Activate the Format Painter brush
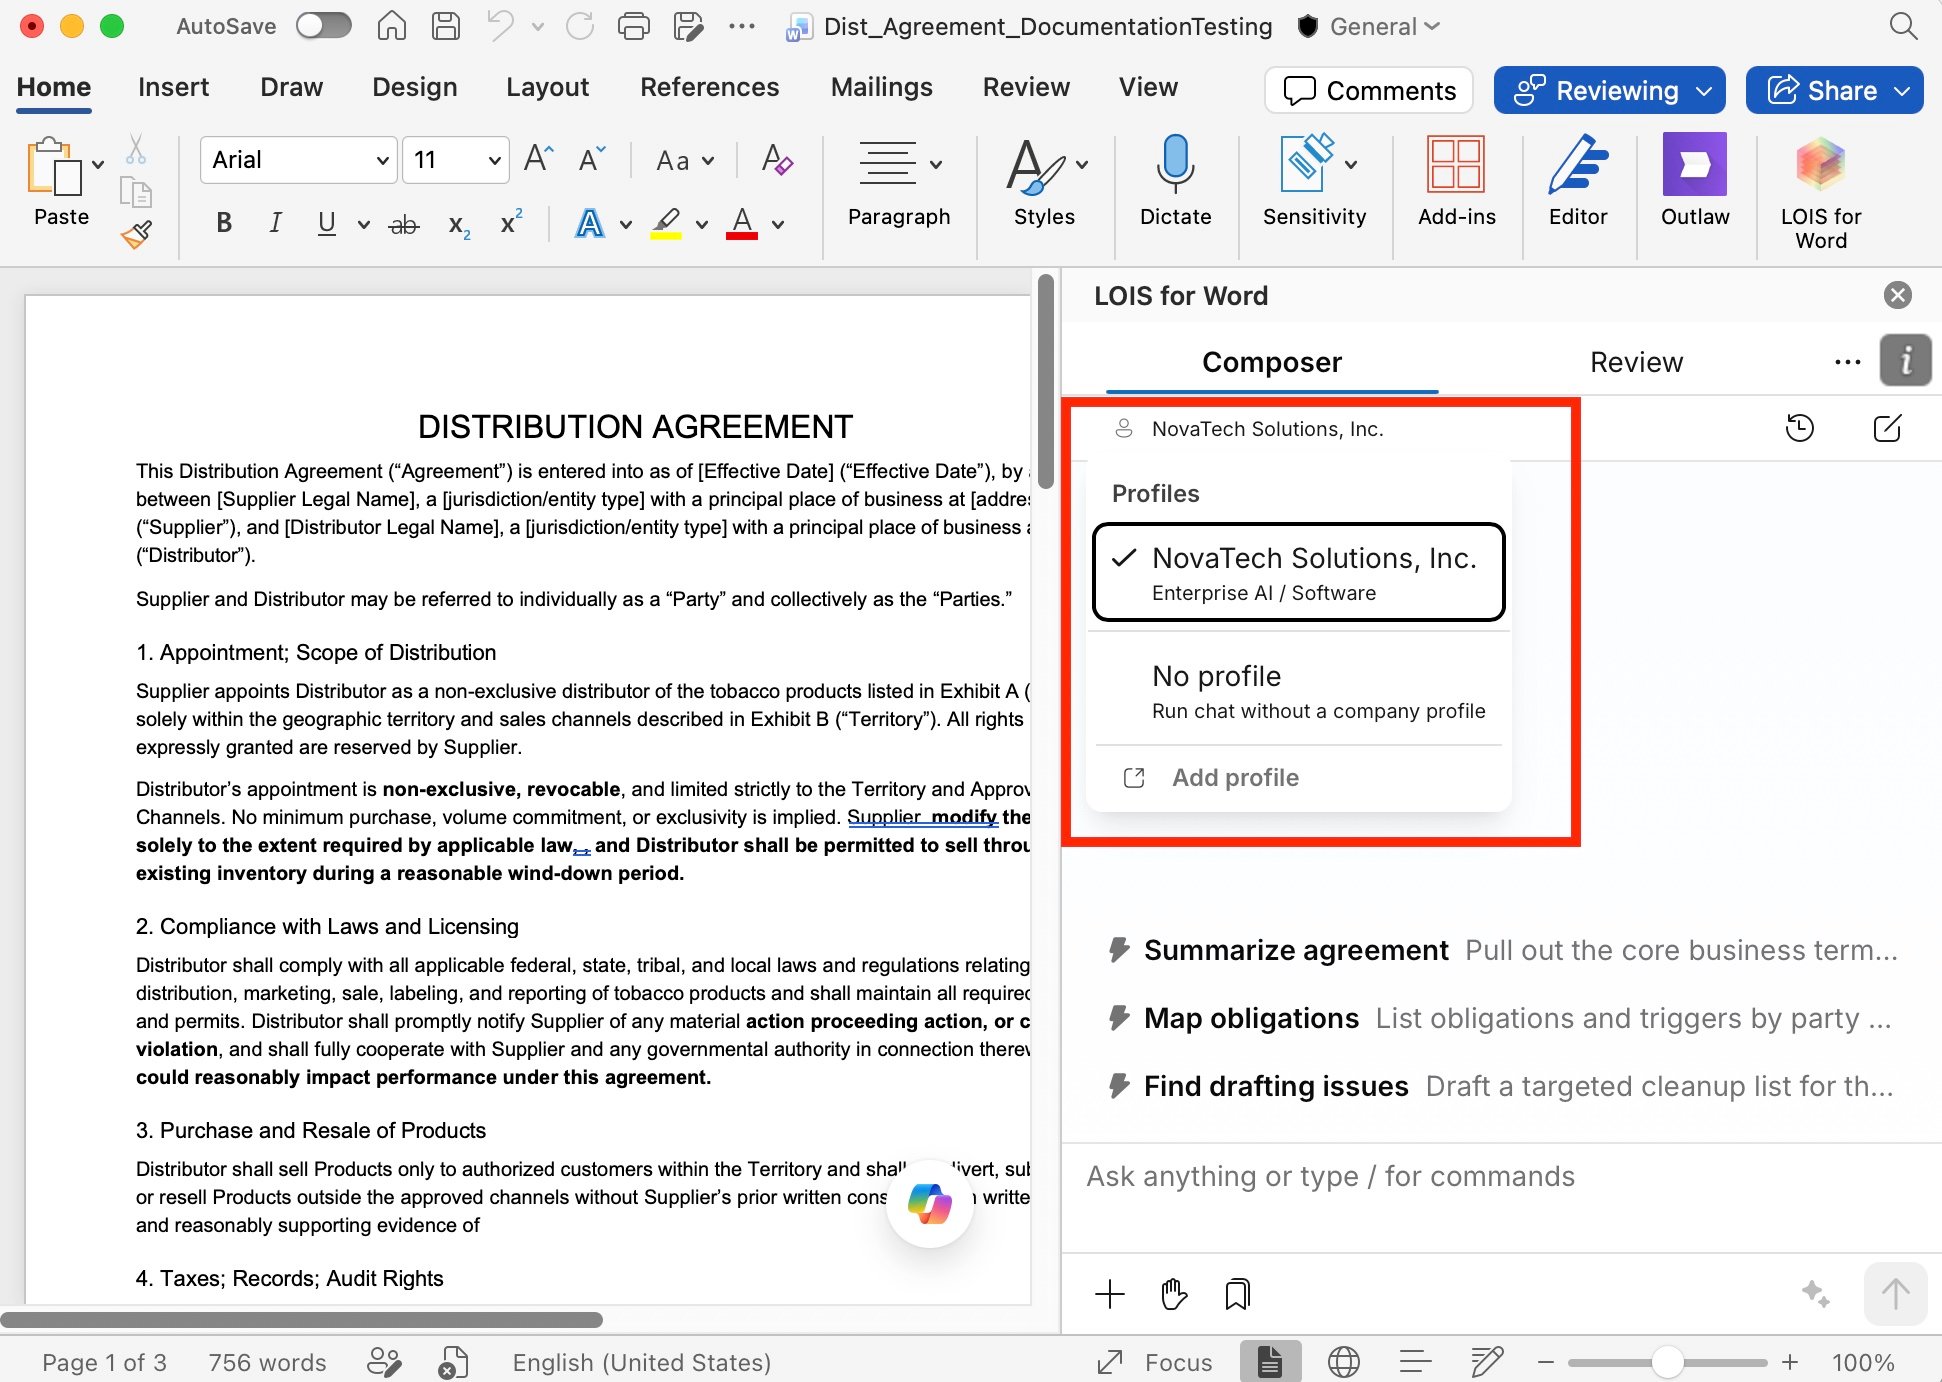Image resolution: width=1942 pixels, height=1382 pixels. pyautogui.click(x=136, y=235)
